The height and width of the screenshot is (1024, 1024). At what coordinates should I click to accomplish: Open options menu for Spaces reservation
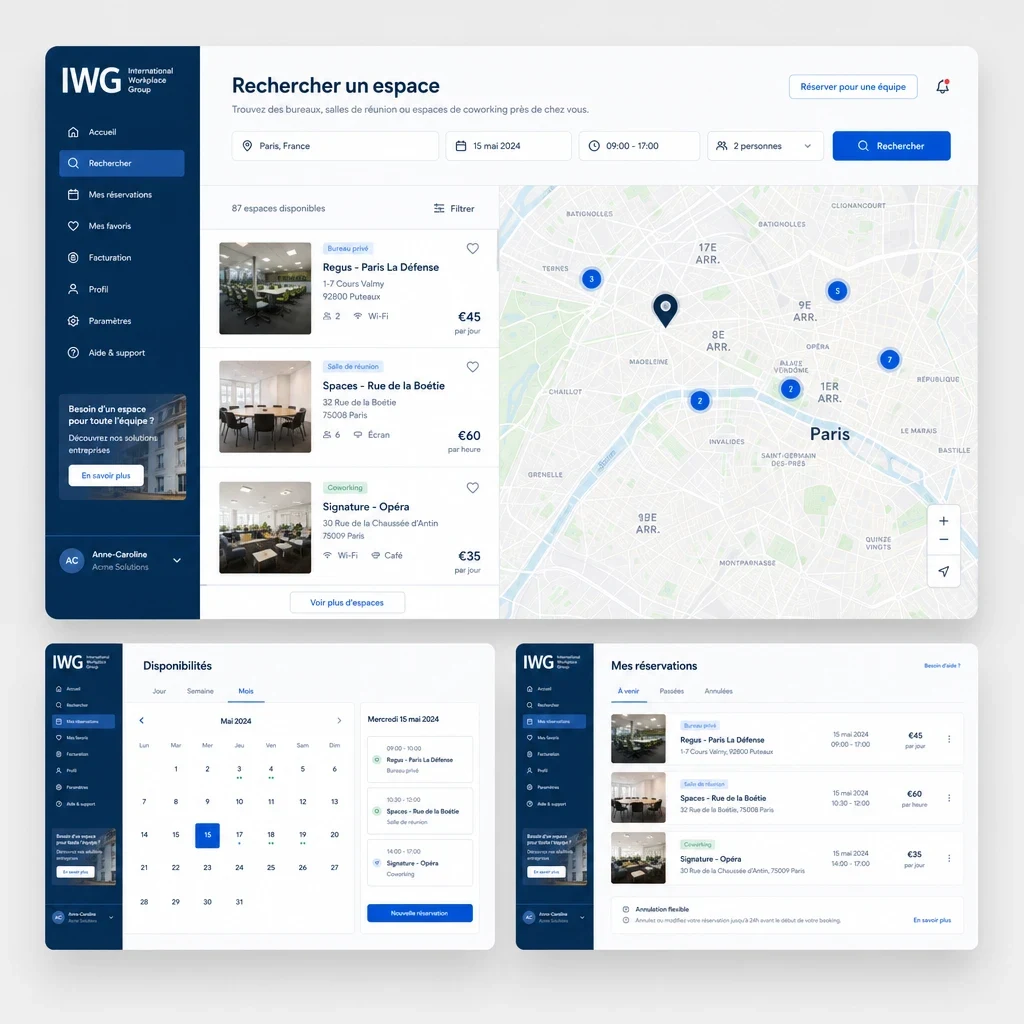coord(949,798)
